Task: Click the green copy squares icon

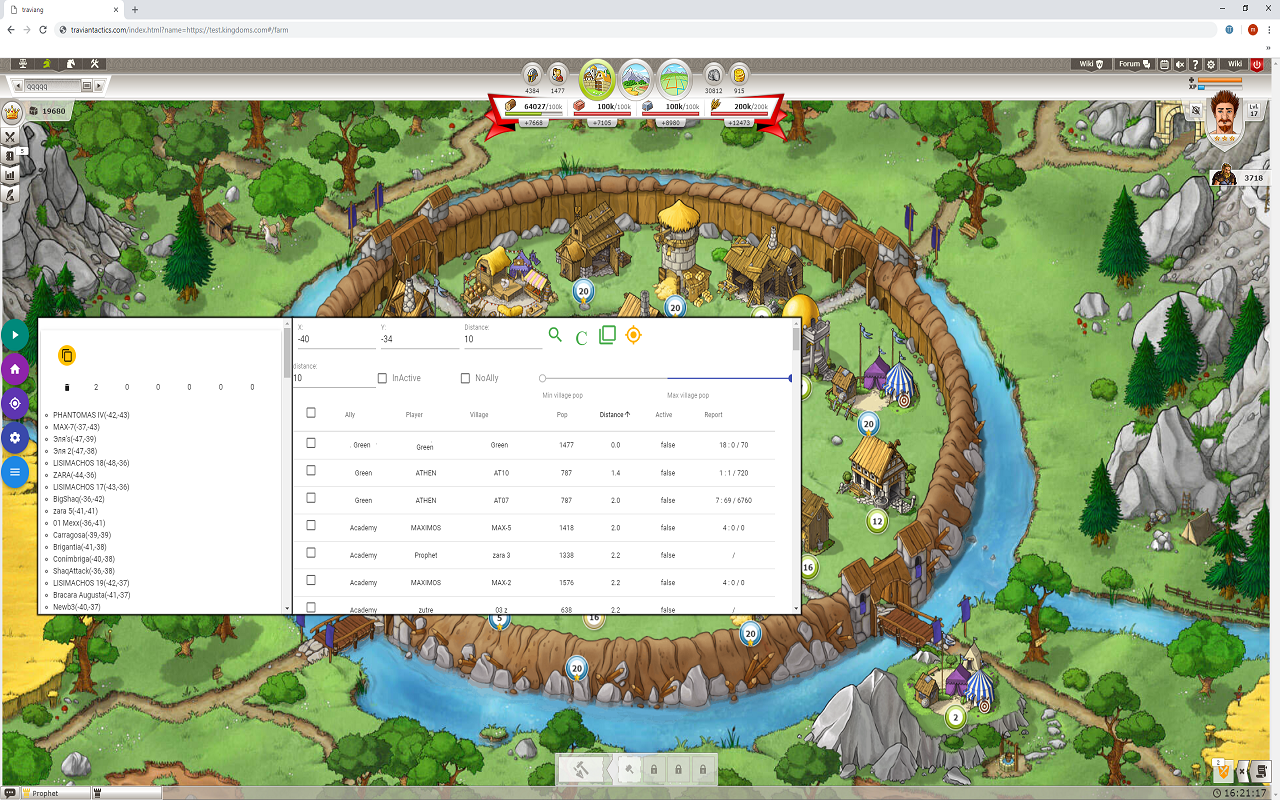Action: [607, 335]
